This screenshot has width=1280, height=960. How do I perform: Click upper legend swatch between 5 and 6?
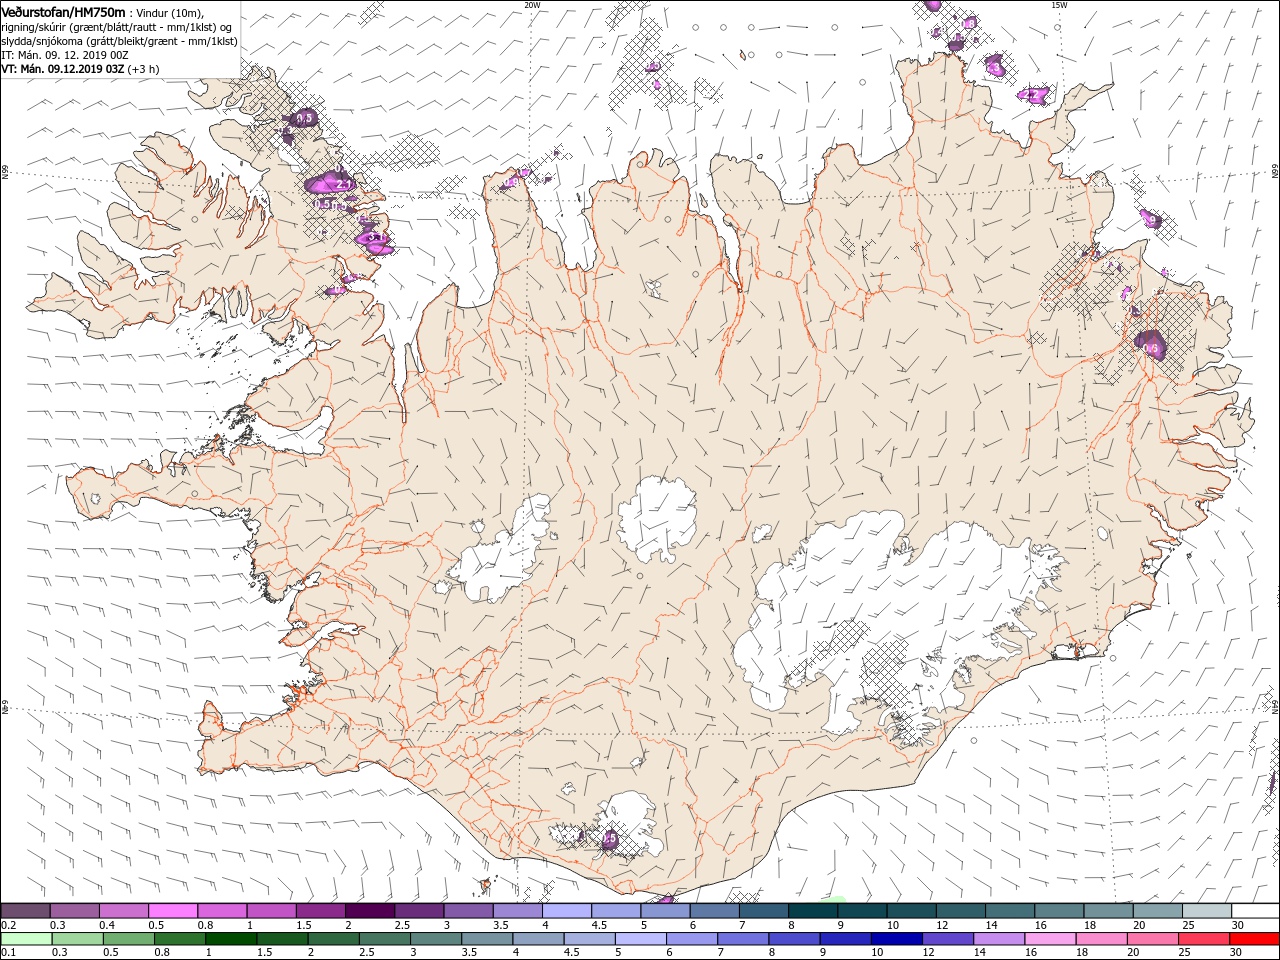click(x=664, y=911)
